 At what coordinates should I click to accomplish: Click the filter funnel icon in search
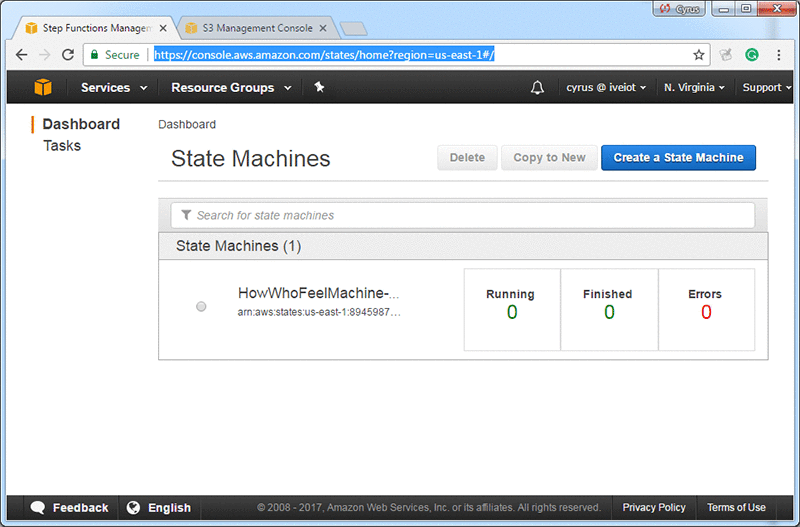186,215
